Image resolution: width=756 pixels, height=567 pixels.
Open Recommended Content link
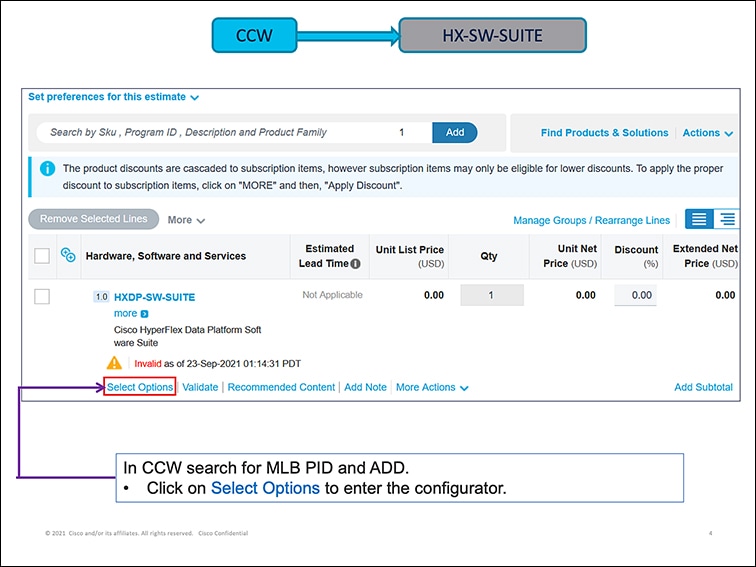click(281, 387)
